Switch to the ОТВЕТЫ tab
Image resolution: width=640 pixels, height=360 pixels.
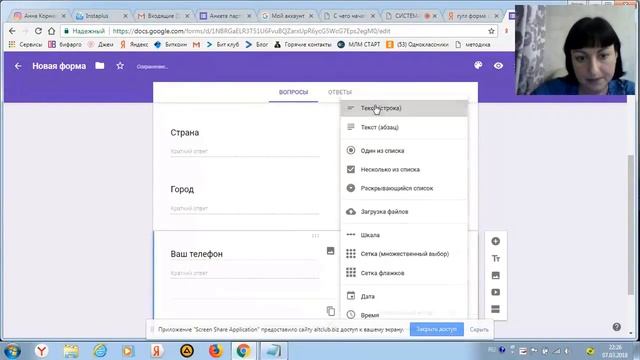point(340,92)
